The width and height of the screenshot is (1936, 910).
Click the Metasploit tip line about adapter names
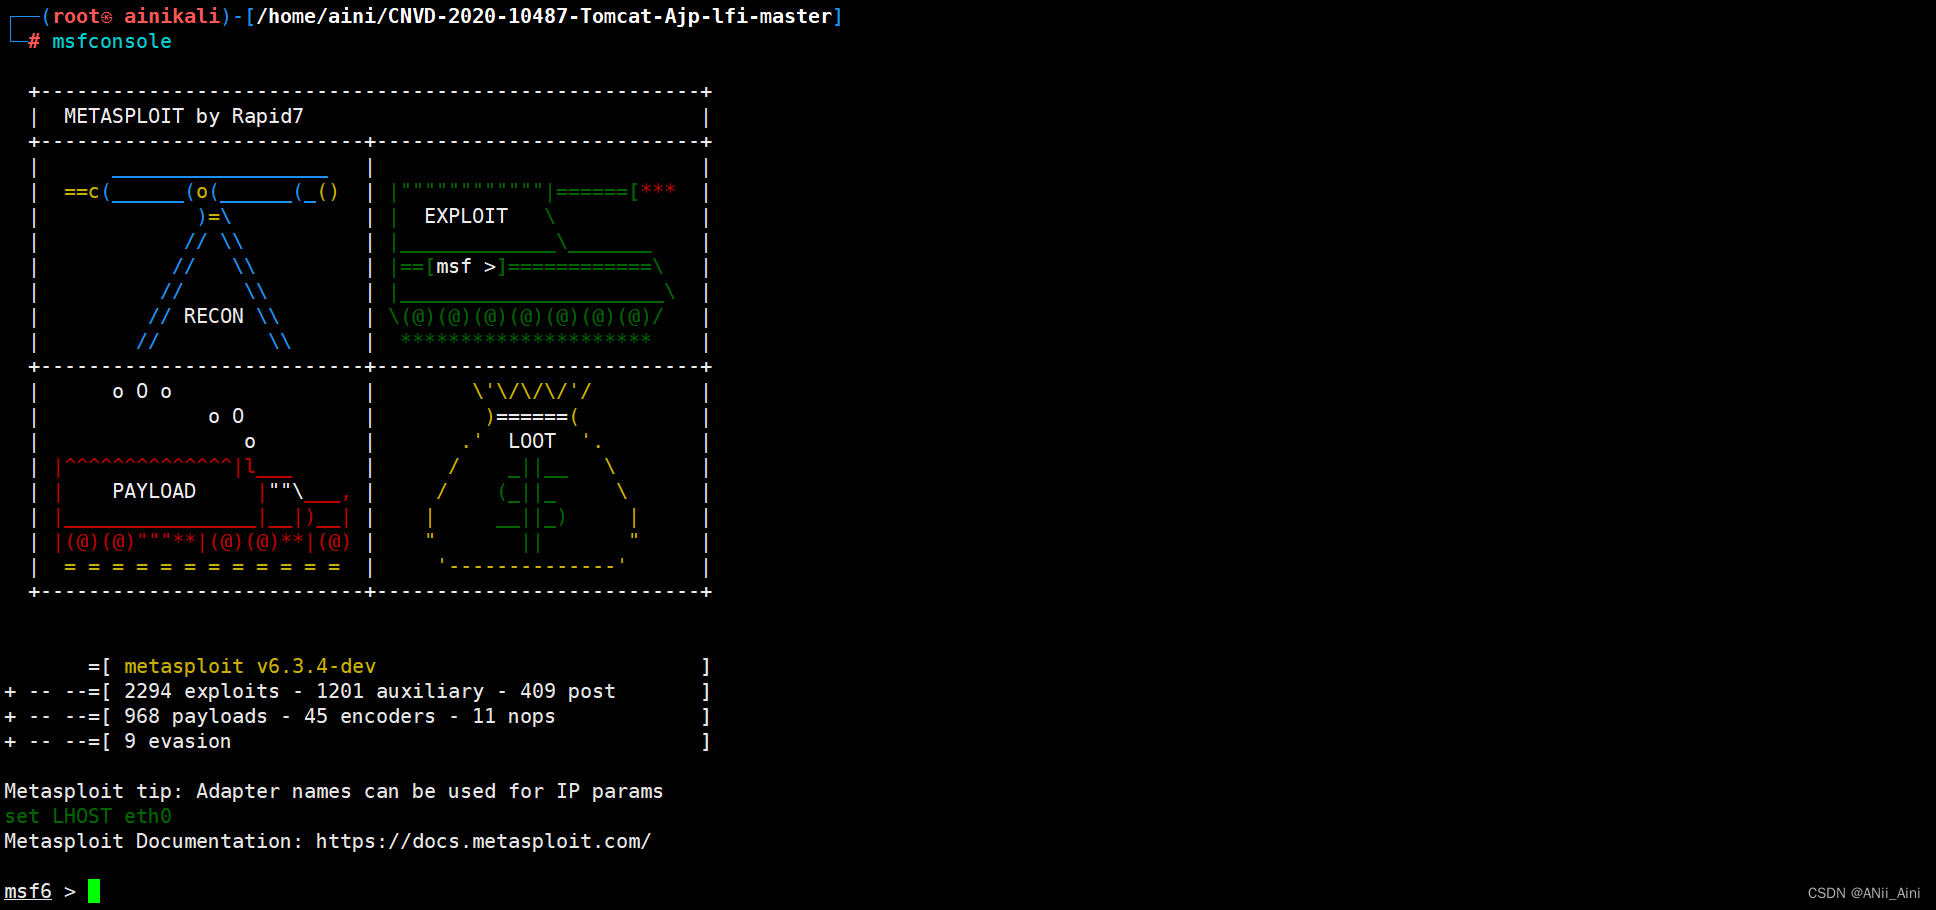334,791
